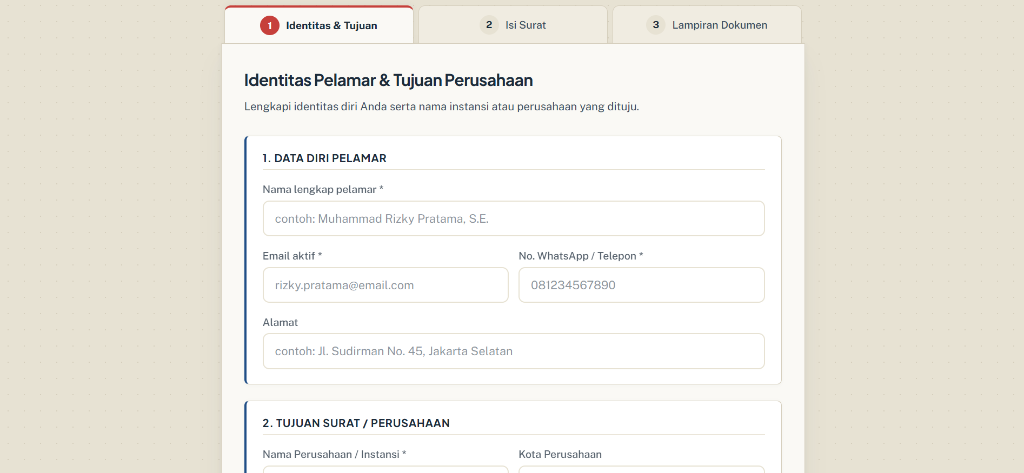Click the step 1 number badge

269,25
